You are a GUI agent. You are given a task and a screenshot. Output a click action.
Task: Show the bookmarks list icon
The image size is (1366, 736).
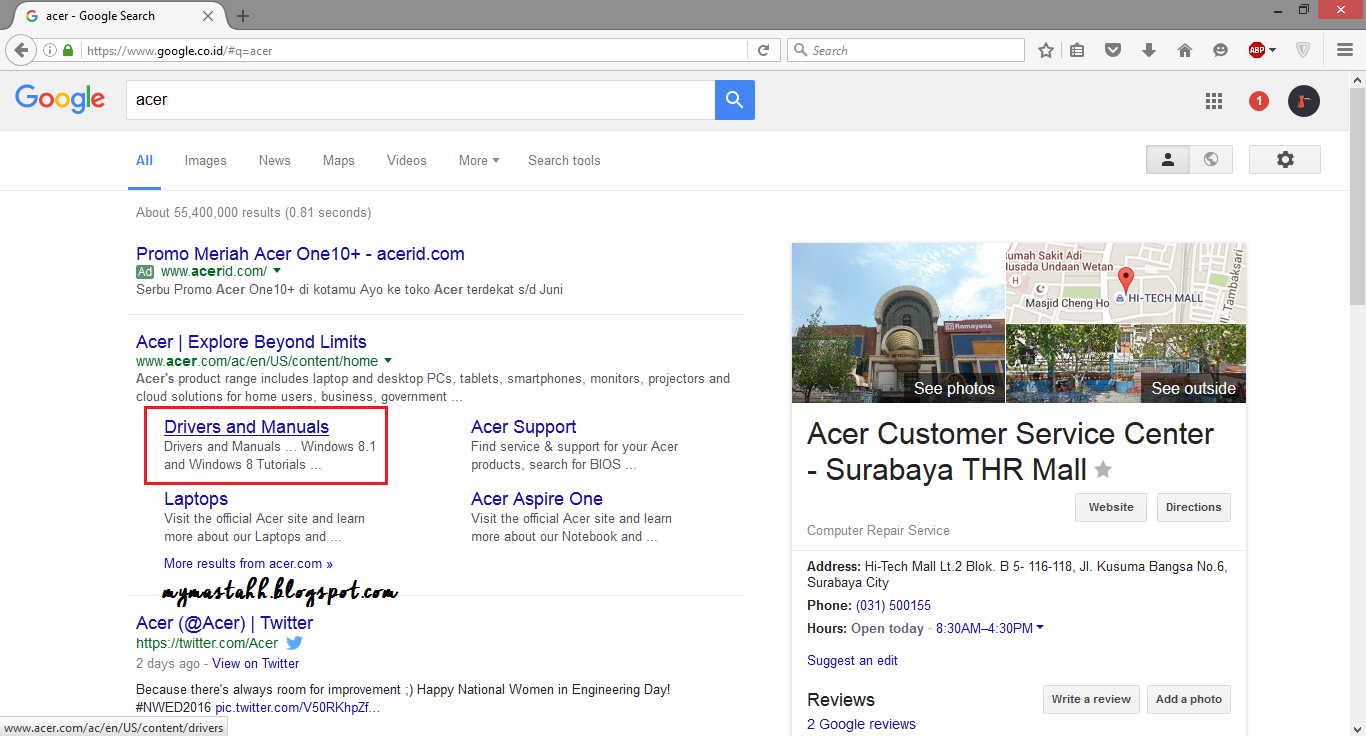[x=1077, y=50]
